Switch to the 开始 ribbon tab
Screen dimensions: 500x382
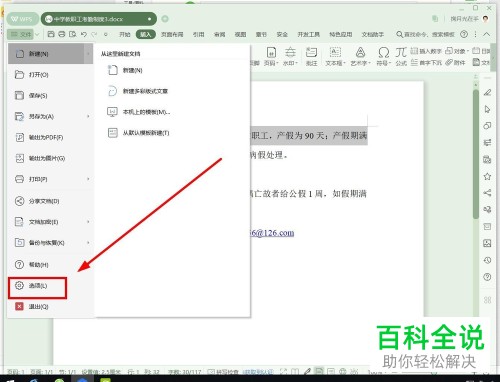125,34
